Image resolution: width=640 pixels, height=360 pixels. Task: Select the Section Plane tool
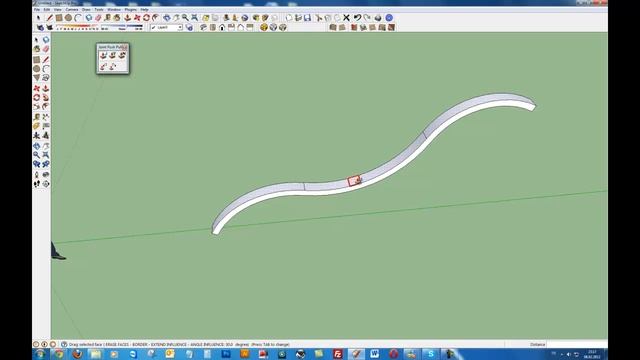pyautogui.click(x=46, y=184)
